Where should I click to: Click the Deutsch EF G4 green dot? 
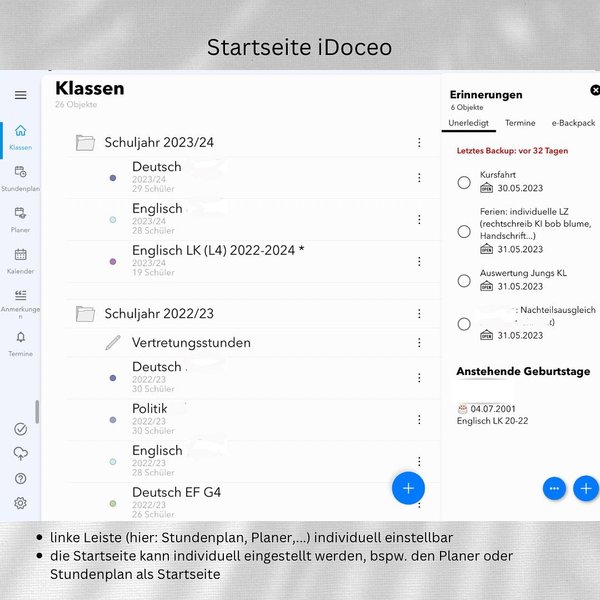click(113, 504)
